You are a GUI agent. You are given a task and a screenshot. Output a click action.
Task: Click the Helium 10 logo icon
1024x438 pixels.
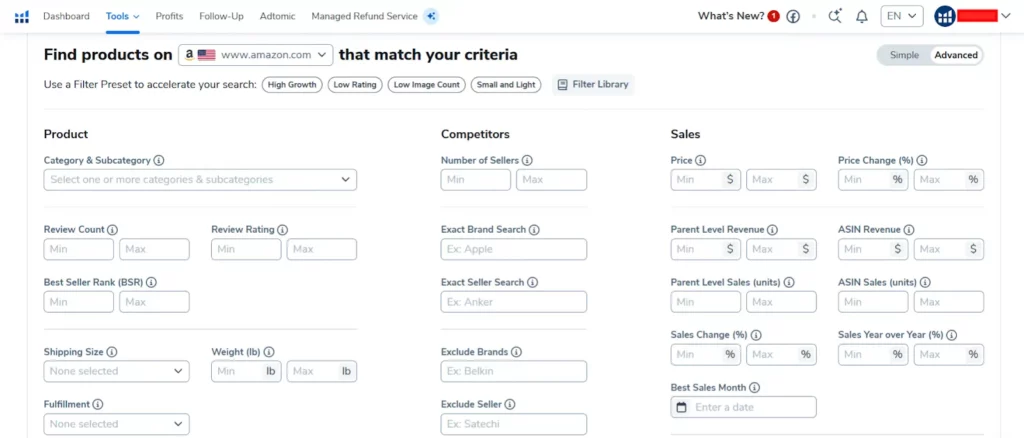22,16
